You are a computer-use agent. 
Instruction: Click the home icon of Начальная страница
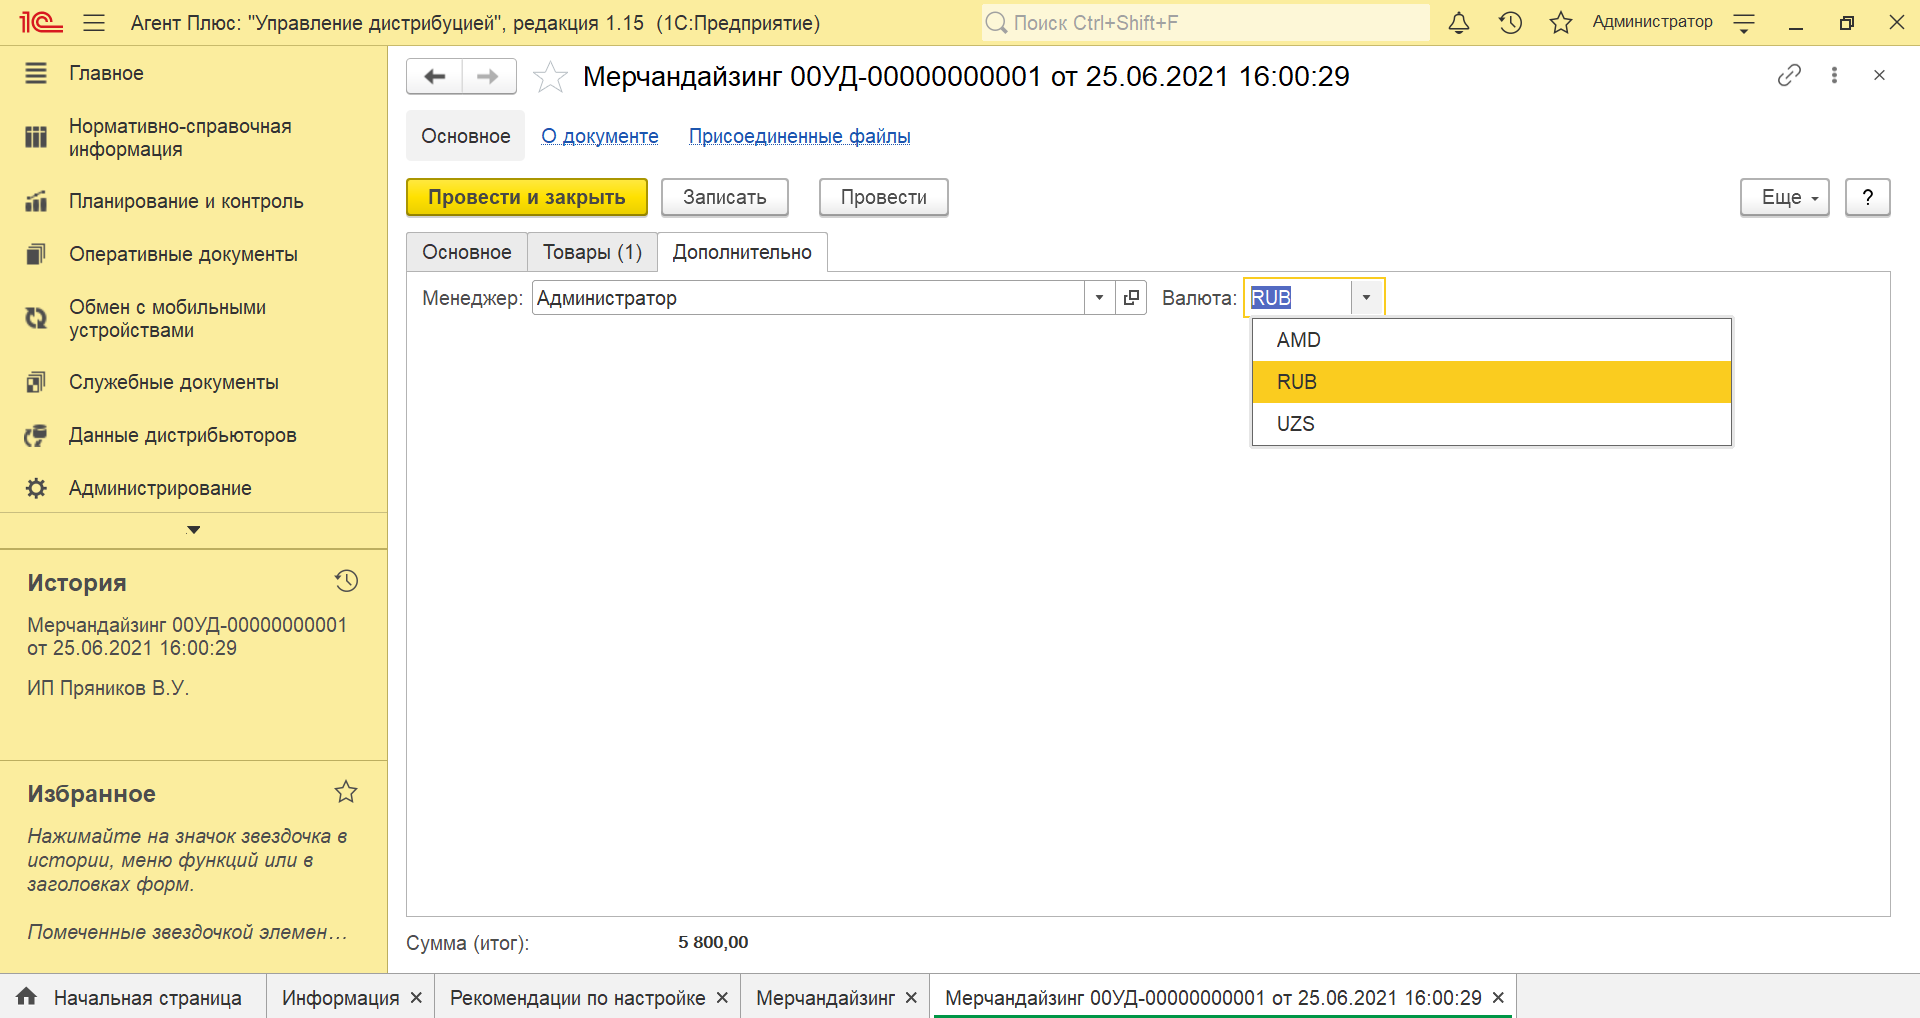[x=27, y=996]
